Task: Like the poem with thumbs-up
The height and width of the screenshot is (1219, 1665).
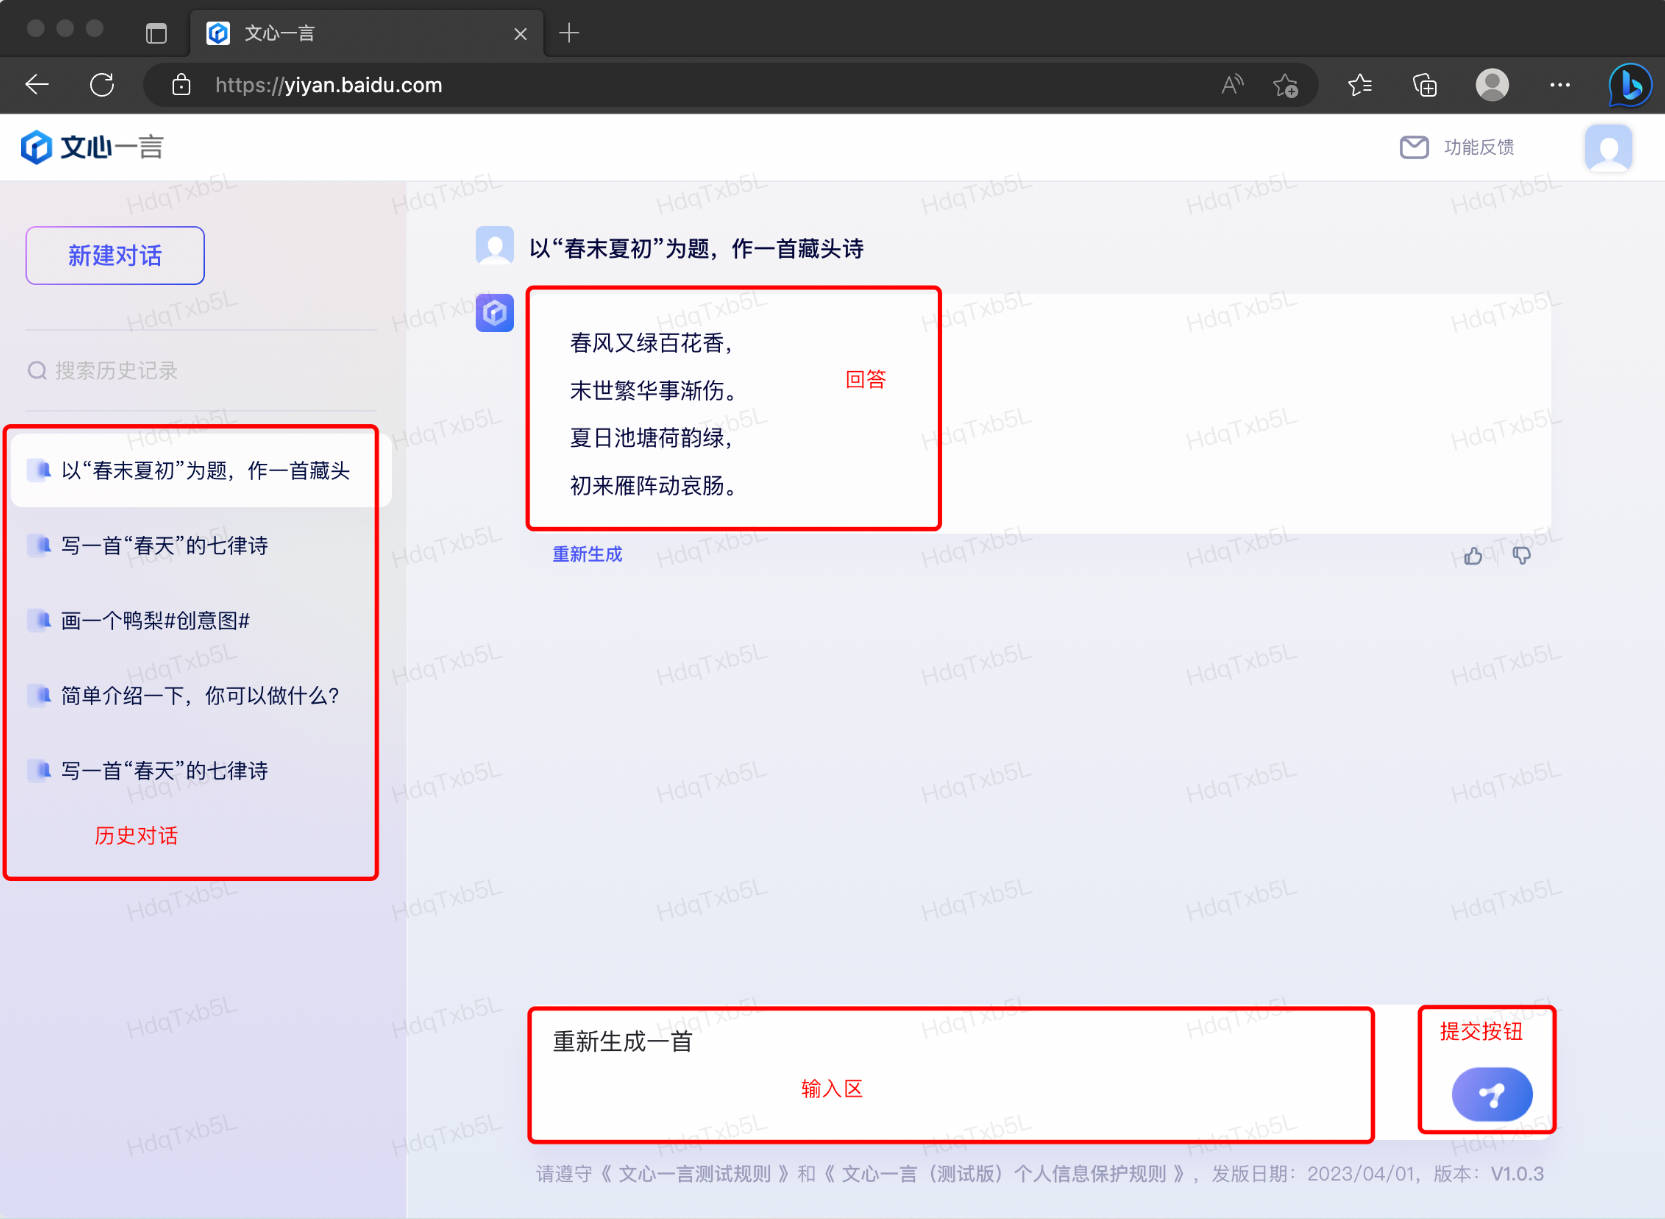Action: tap(1473, 555)
